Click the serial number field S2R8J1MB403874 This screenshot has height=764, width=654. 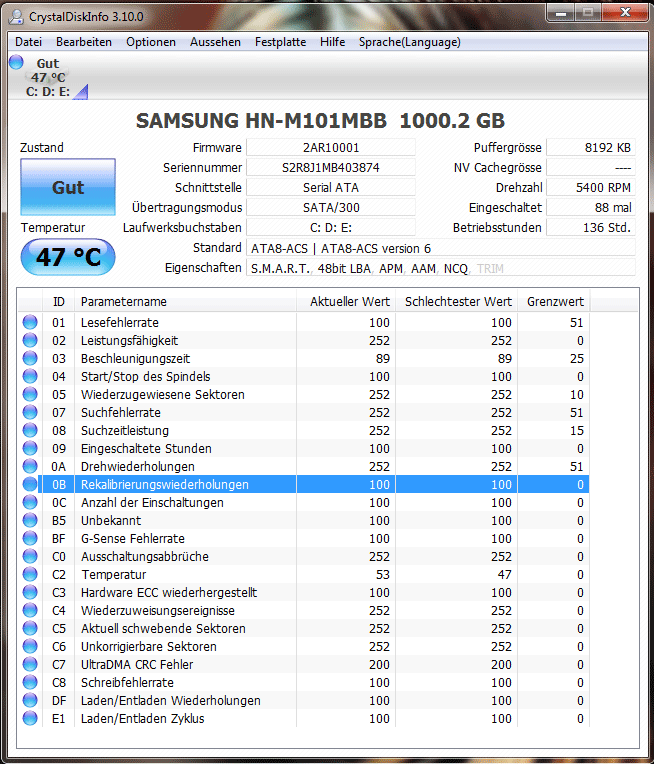click(331, 168)
